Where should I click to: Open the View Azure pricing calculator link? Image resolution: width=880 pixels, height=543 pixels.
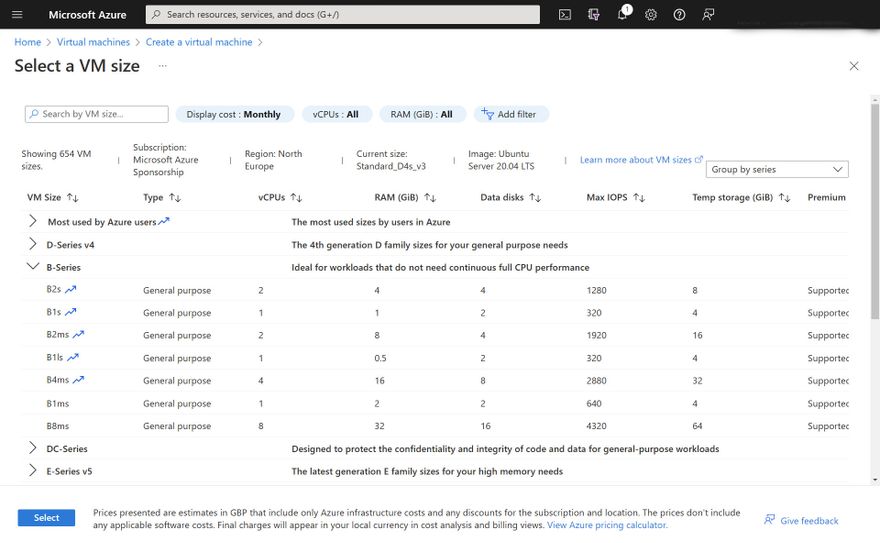coord(607,525)
